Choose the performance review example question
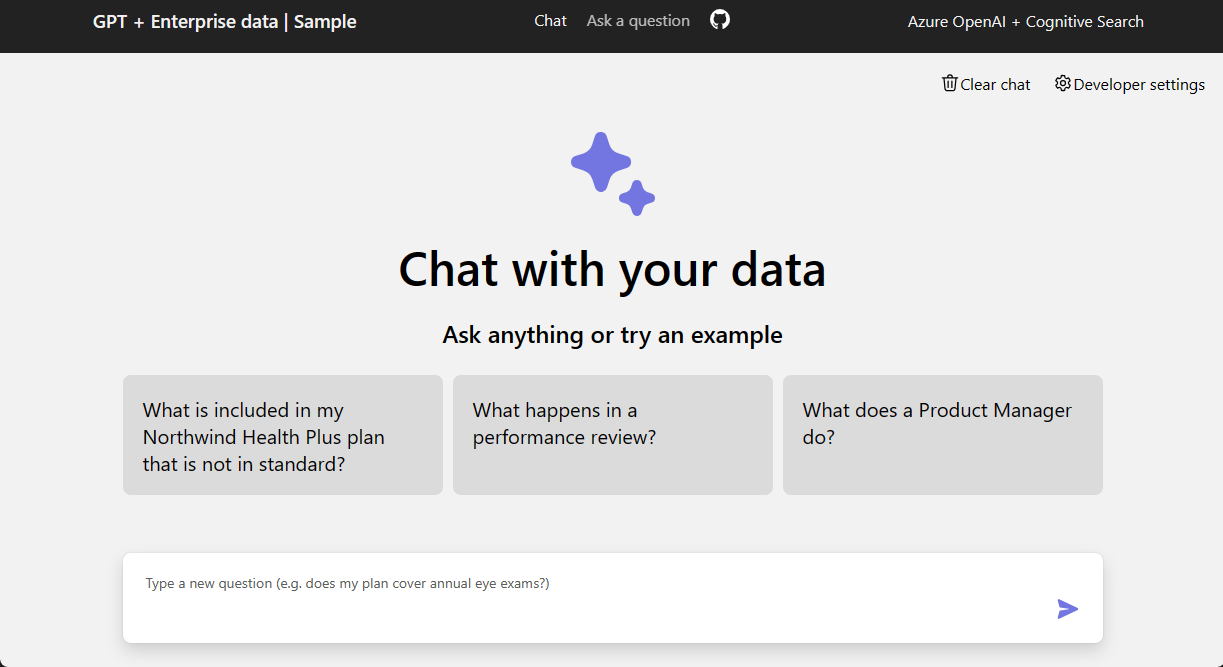1223x667 pixels. coord(612,435)
